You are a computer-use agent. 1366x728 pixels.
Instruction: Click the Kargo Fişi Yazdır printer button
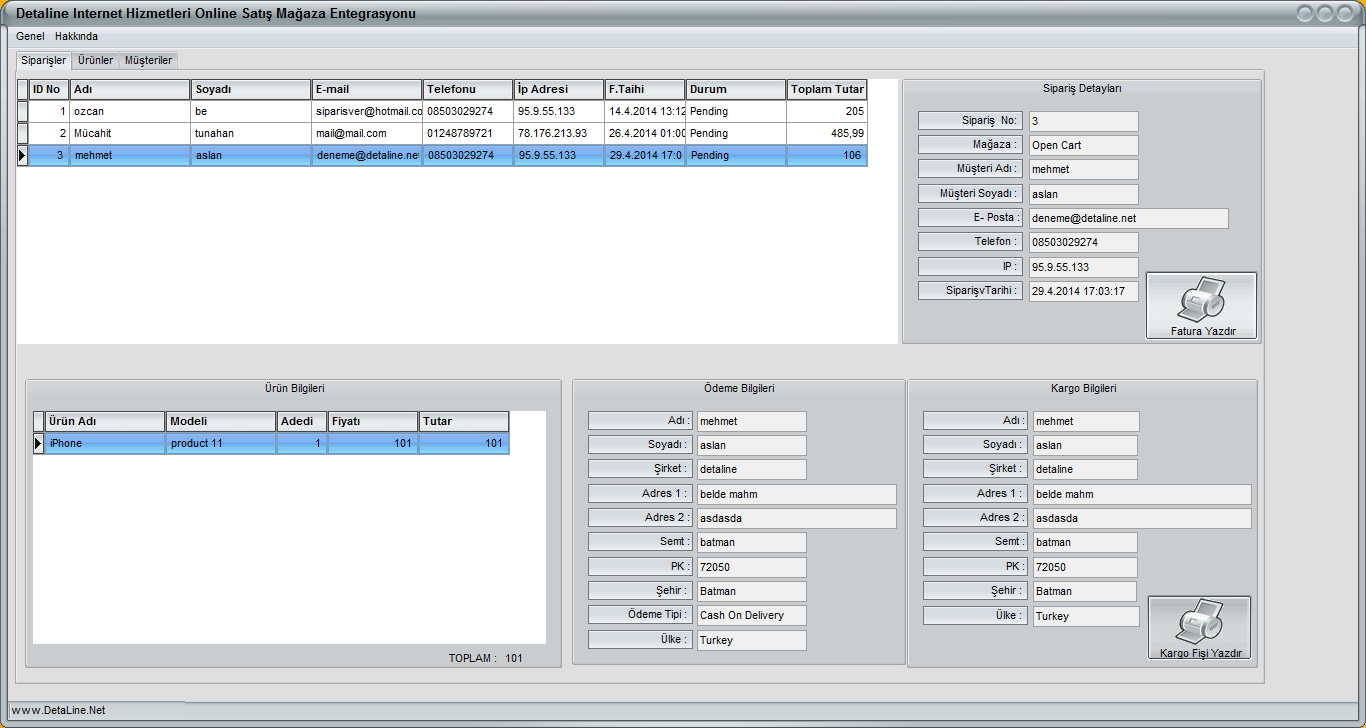pyautogui.click(x=1199, y=629)
